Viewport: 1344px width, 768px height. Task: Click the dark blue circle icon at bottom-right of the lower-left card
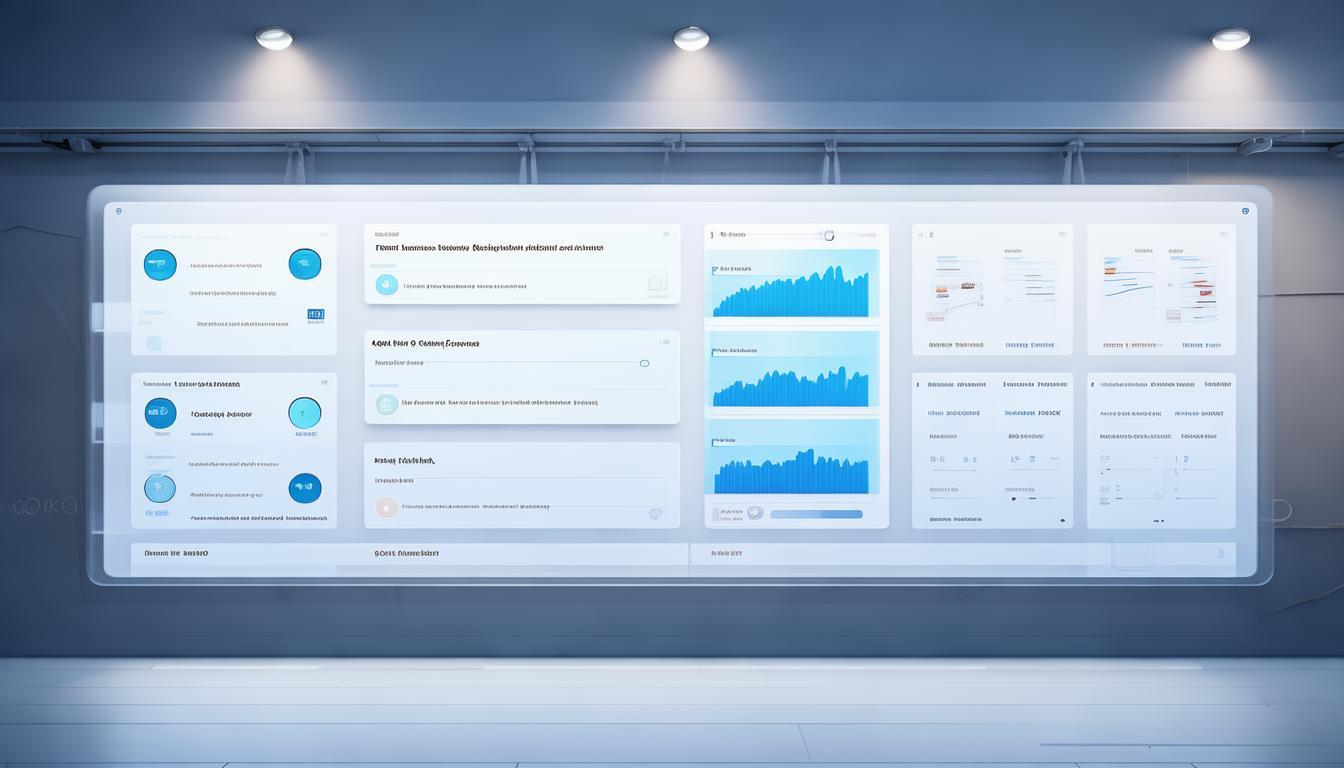[305, 488]
